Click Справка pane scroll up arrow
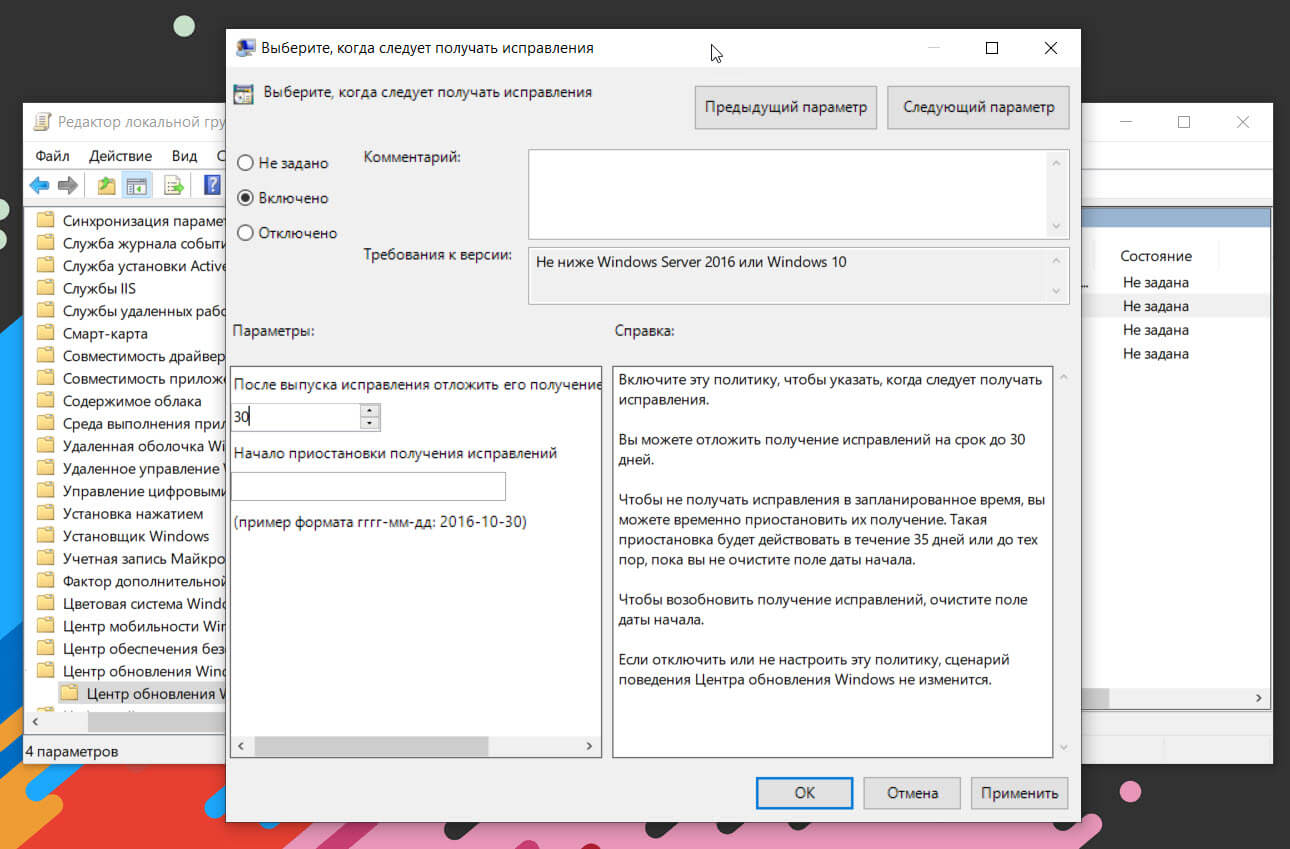 (x=1062, y=377)
